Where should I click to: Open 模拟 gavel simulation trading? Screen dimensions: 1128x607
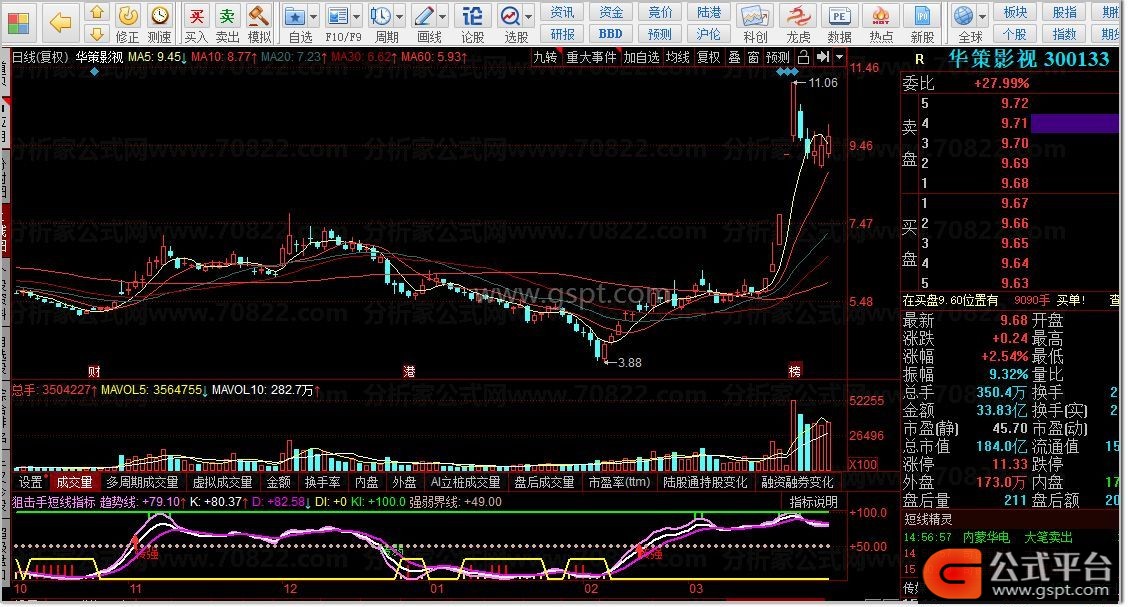tap(258, 15)
